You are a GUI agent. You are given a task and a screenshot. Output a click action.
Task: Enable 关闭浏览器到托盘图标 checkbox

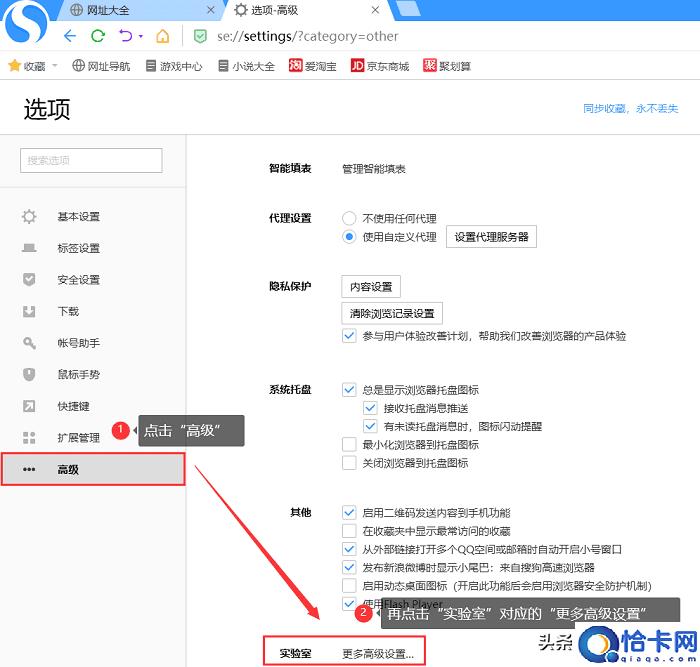coord(349,463)
